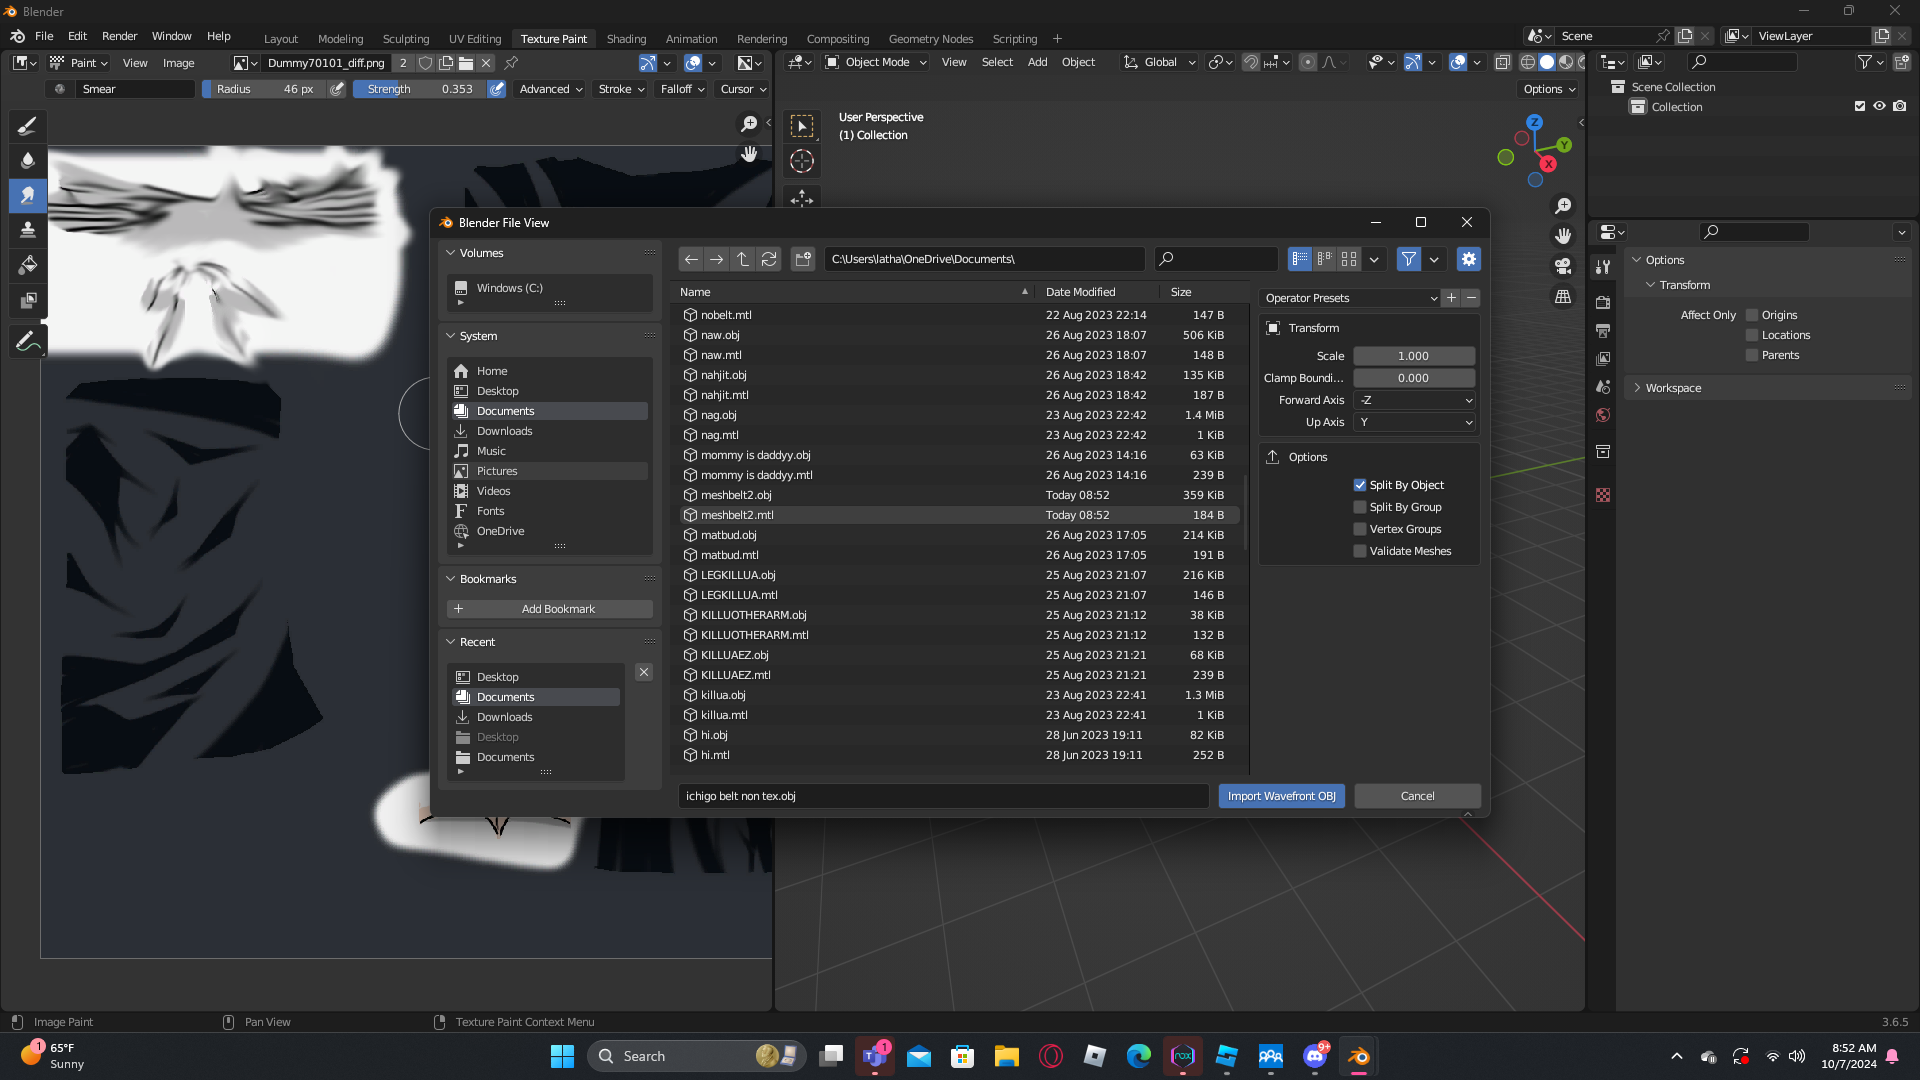
Task: Select the Fill bucket tool
Action: coord(28,265)
